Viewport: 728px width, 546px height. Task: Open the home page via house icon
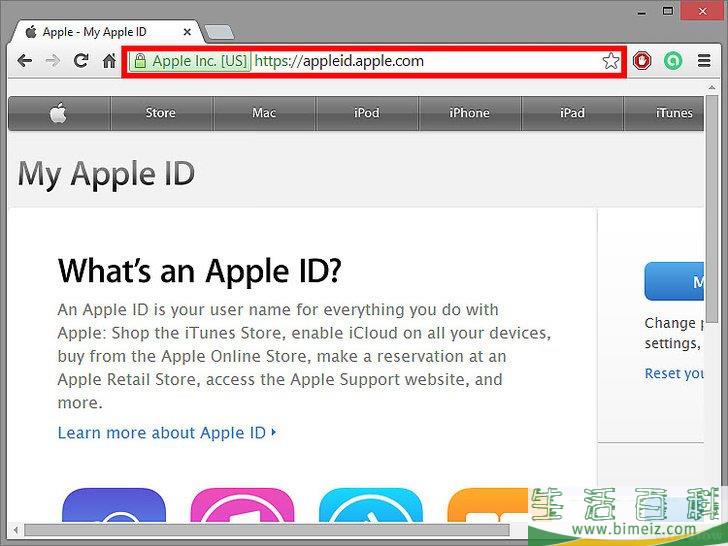(x=109, y=60)
